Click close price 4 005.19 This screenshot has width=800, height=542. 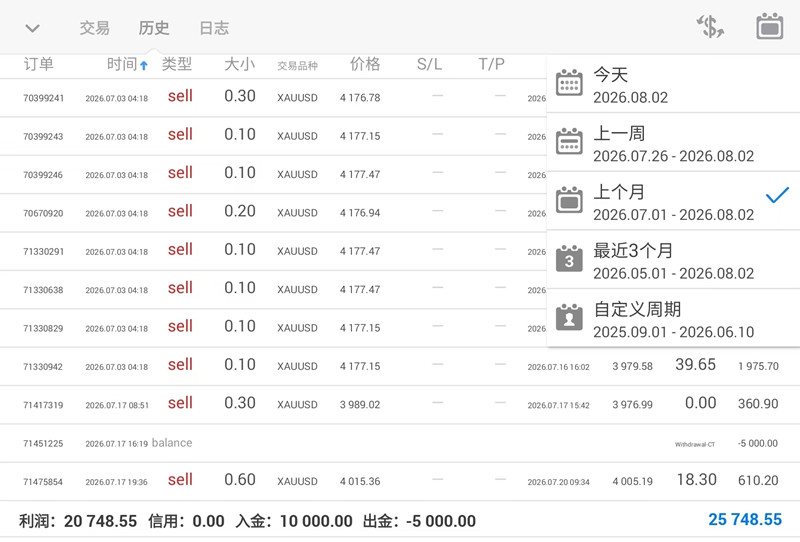(x=633, y=481)
